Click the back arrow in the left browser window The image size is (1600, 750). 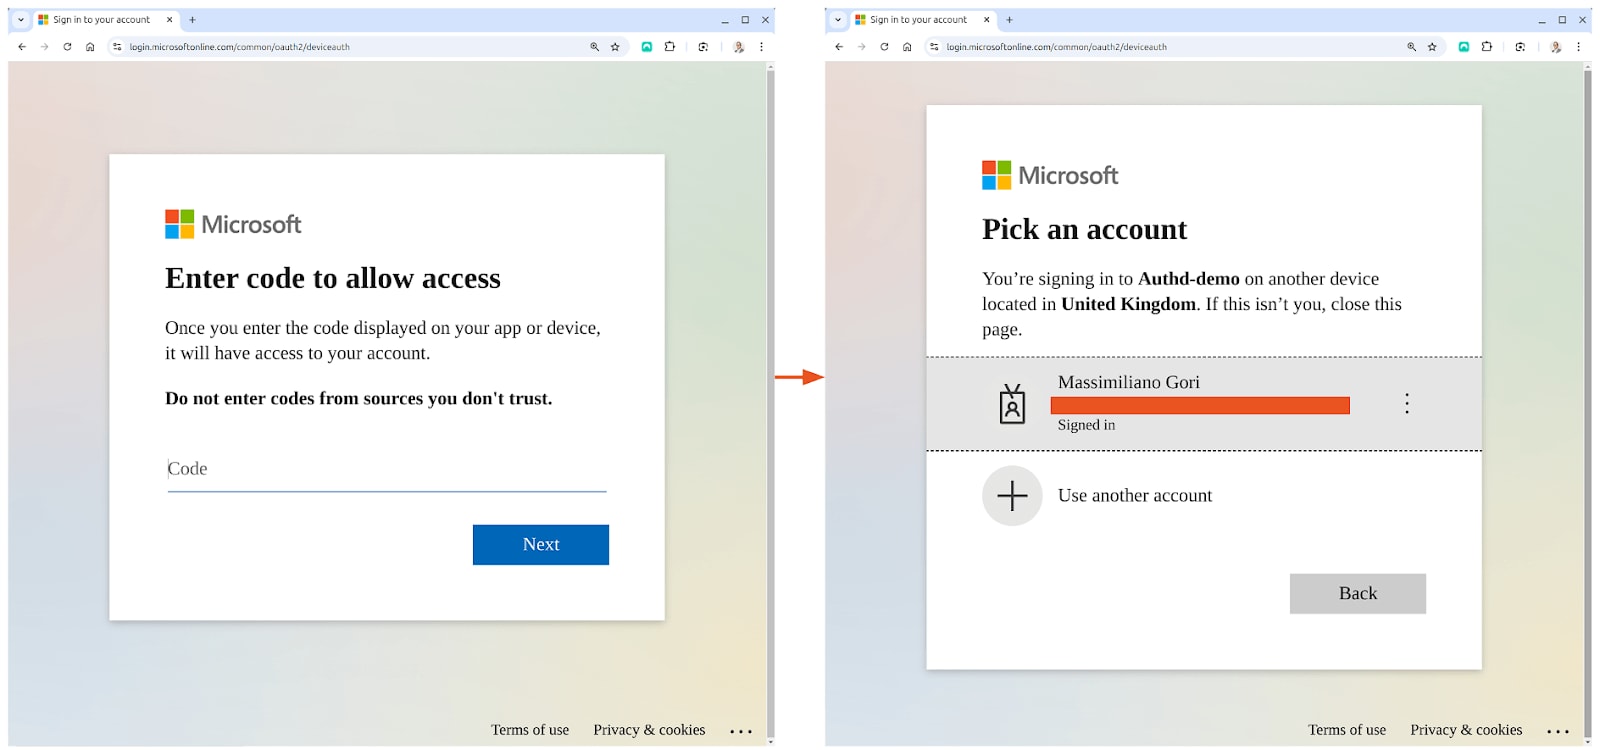tap(22, 47)
